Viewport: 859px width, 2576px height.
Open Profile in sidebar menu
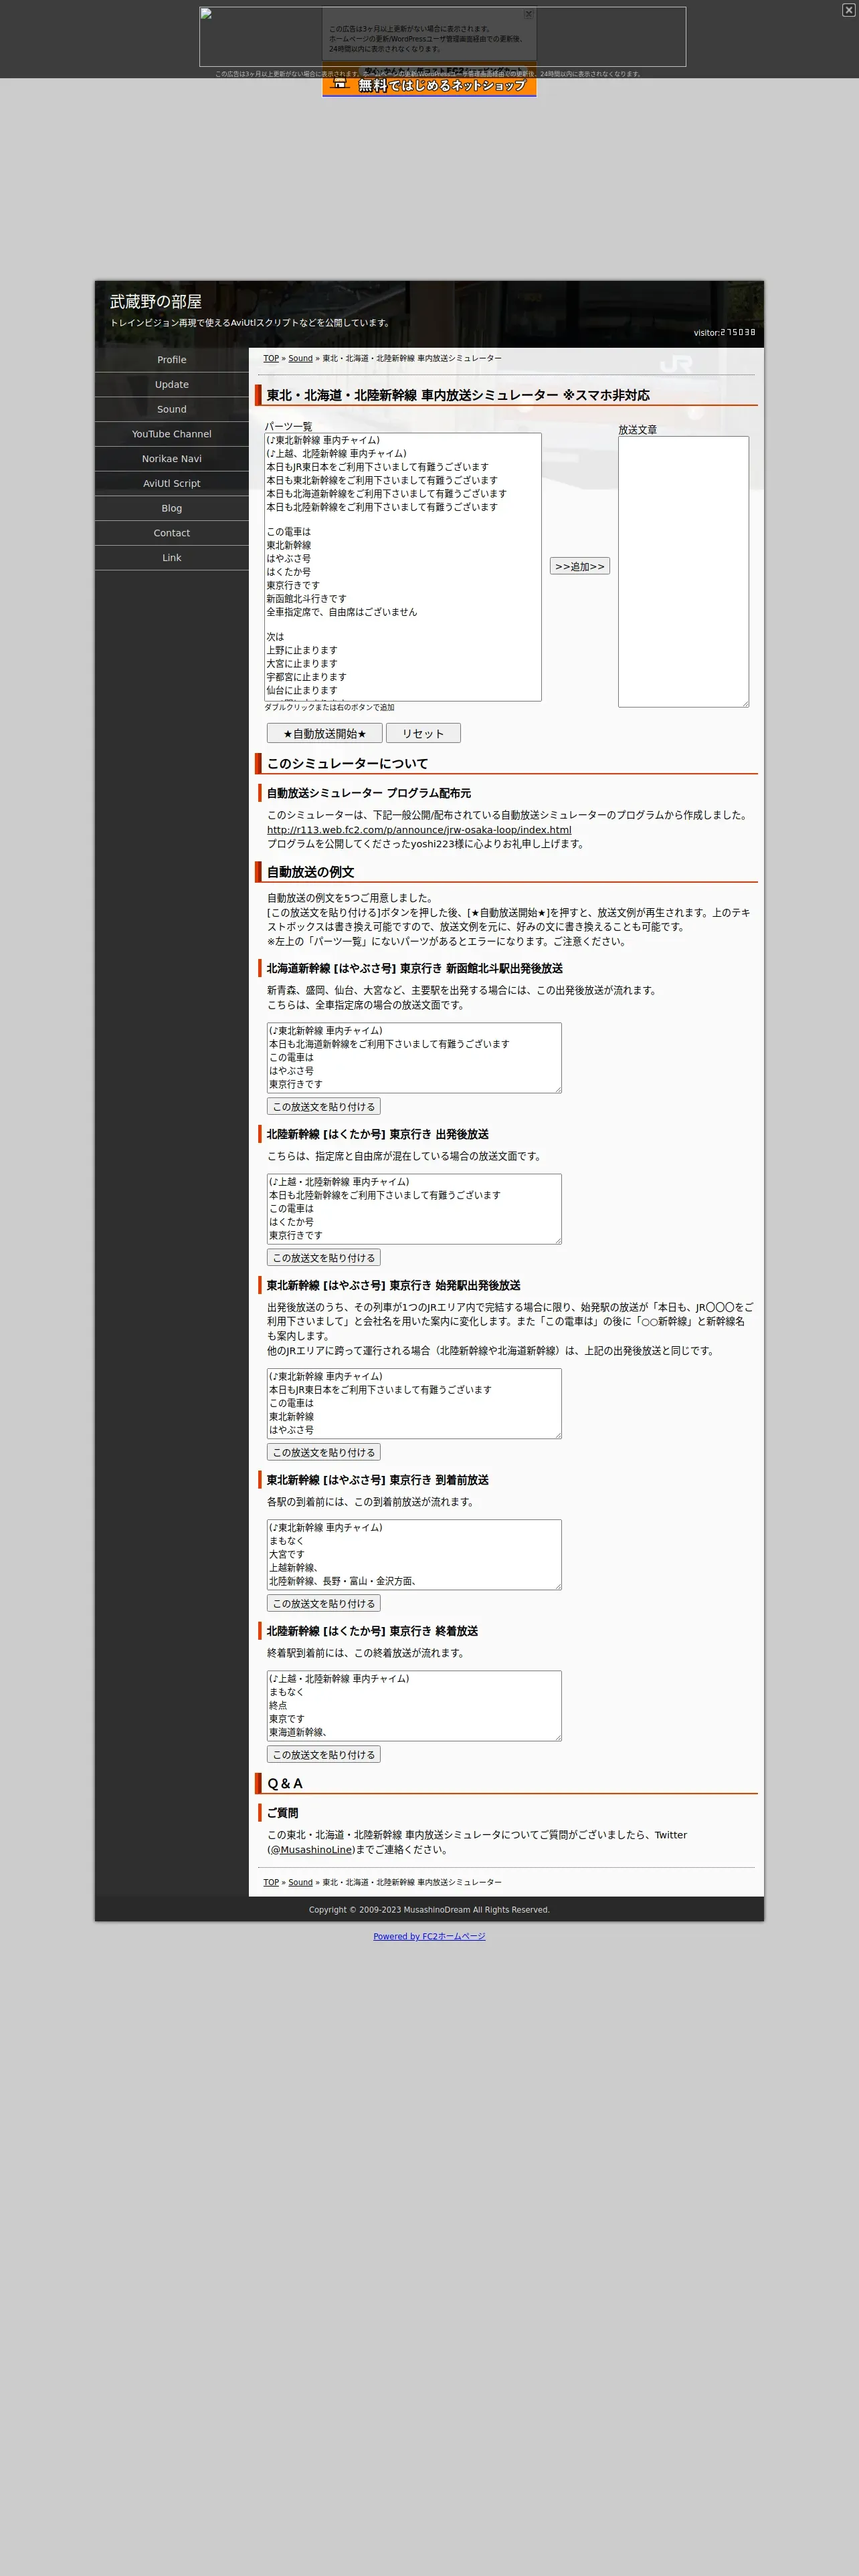(172, 360)
